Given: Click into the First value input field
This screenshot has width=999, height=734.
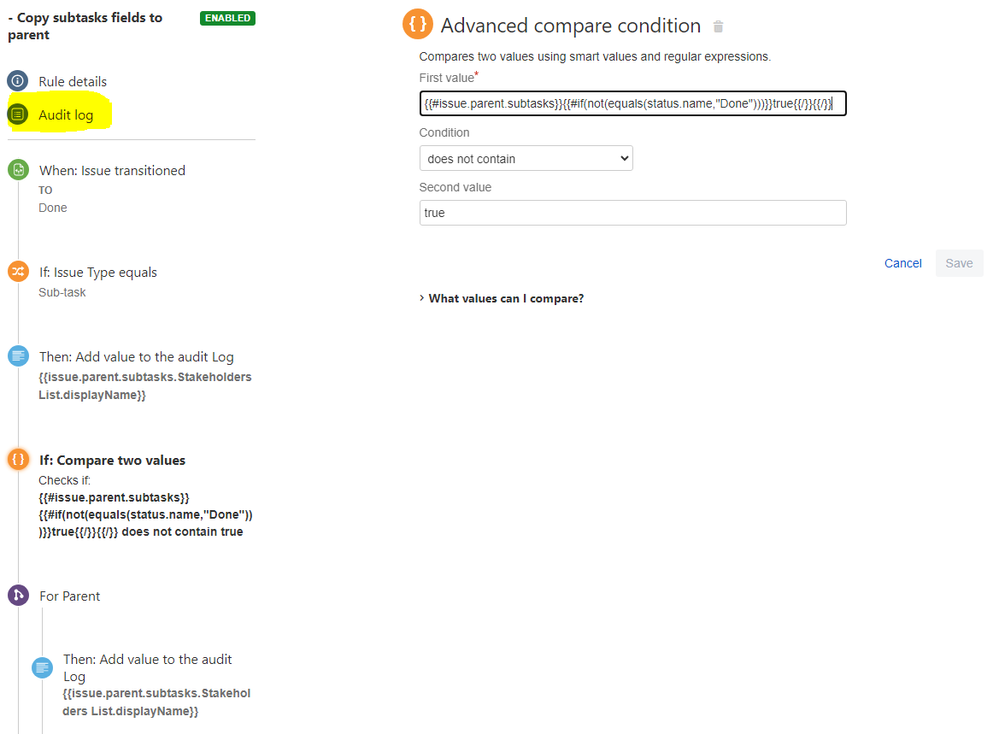Looking at the screenshot, I should click(633, 103).
